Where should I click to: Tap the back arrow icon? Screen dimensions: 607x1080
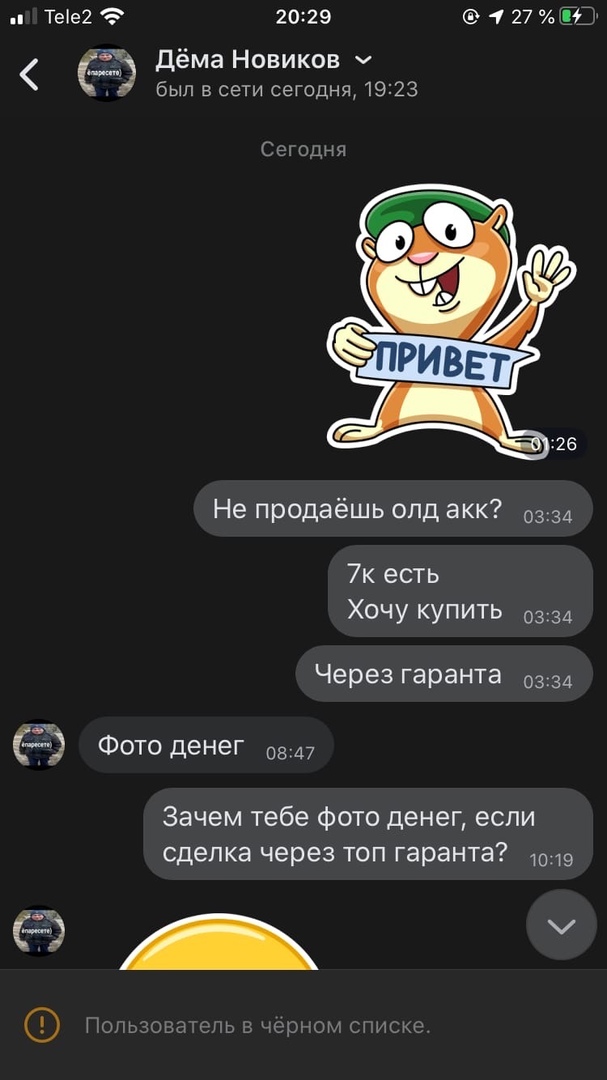click(x=29, y=74)
